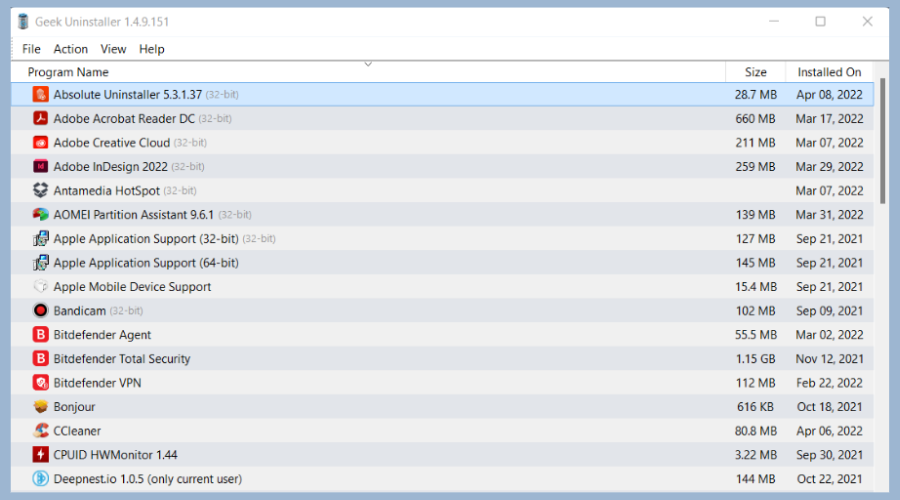This screenshot has width=900, height=500.
Task: Open the File menu
Action: (31, 49)
